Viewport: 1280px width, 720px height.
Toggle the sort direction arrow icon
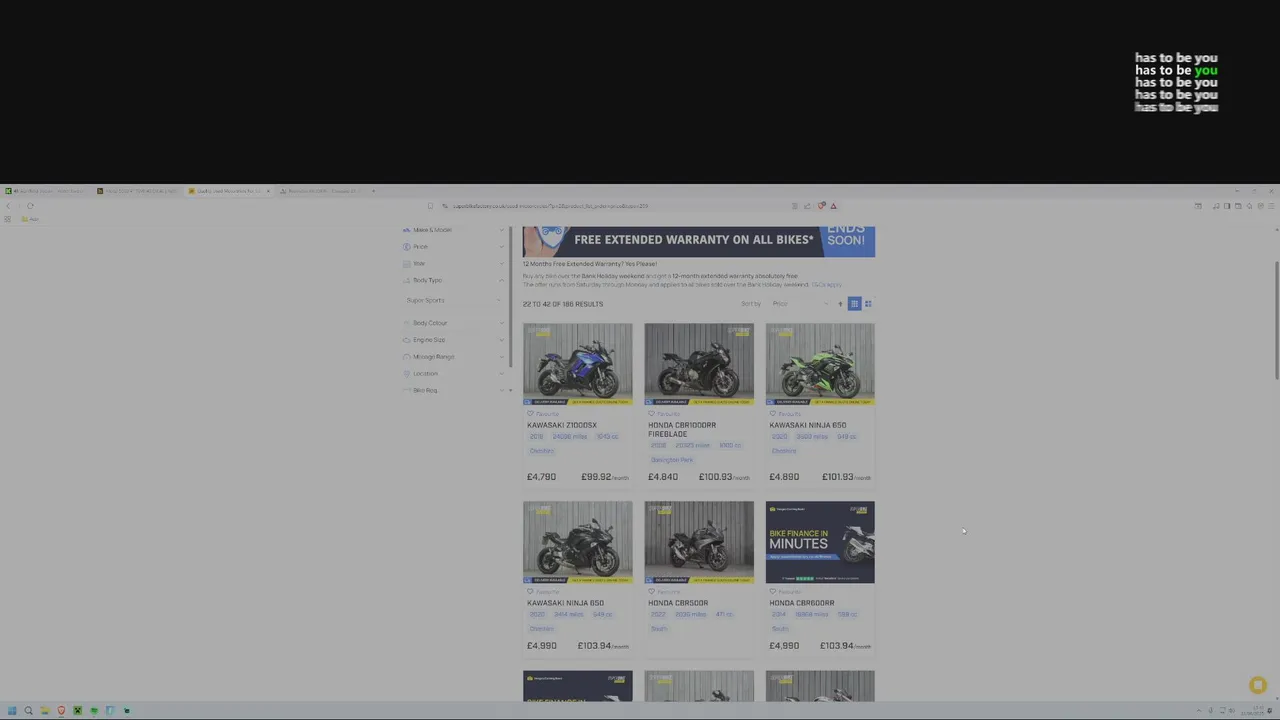(x=840, y=304)
